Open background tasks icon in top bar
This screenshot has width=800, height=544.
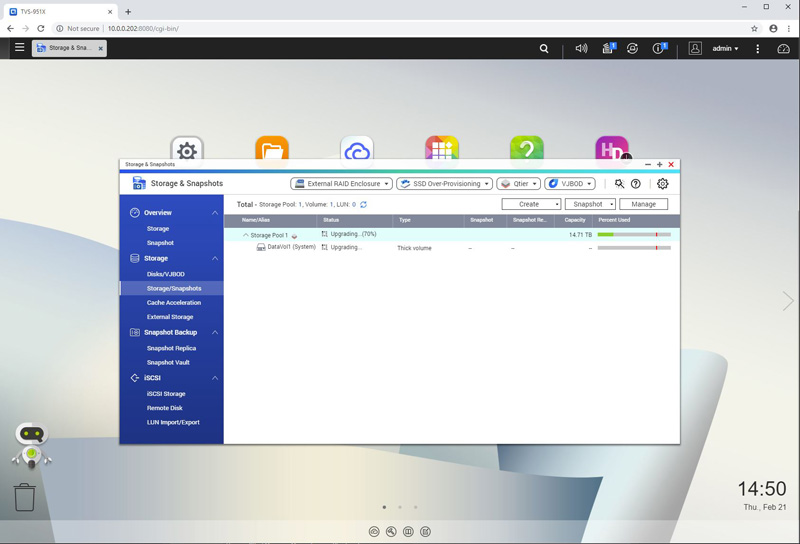pos(607,48)
